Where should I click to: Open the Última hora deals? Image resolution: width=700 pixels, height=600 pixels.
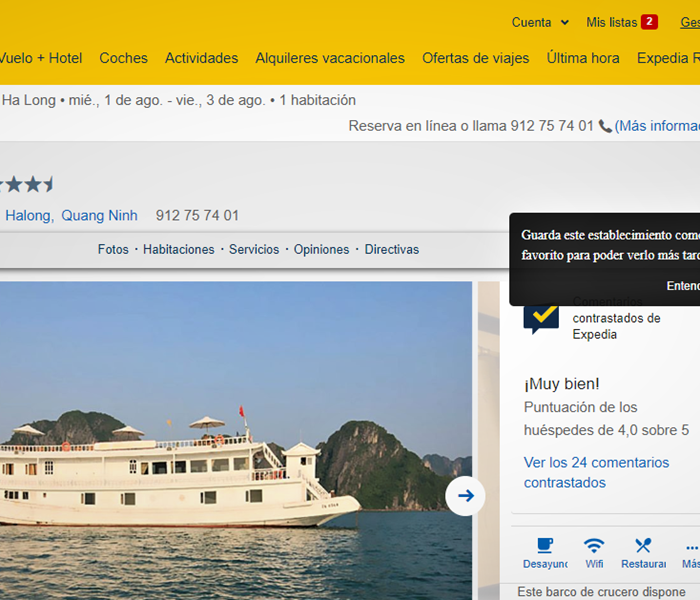583,58
